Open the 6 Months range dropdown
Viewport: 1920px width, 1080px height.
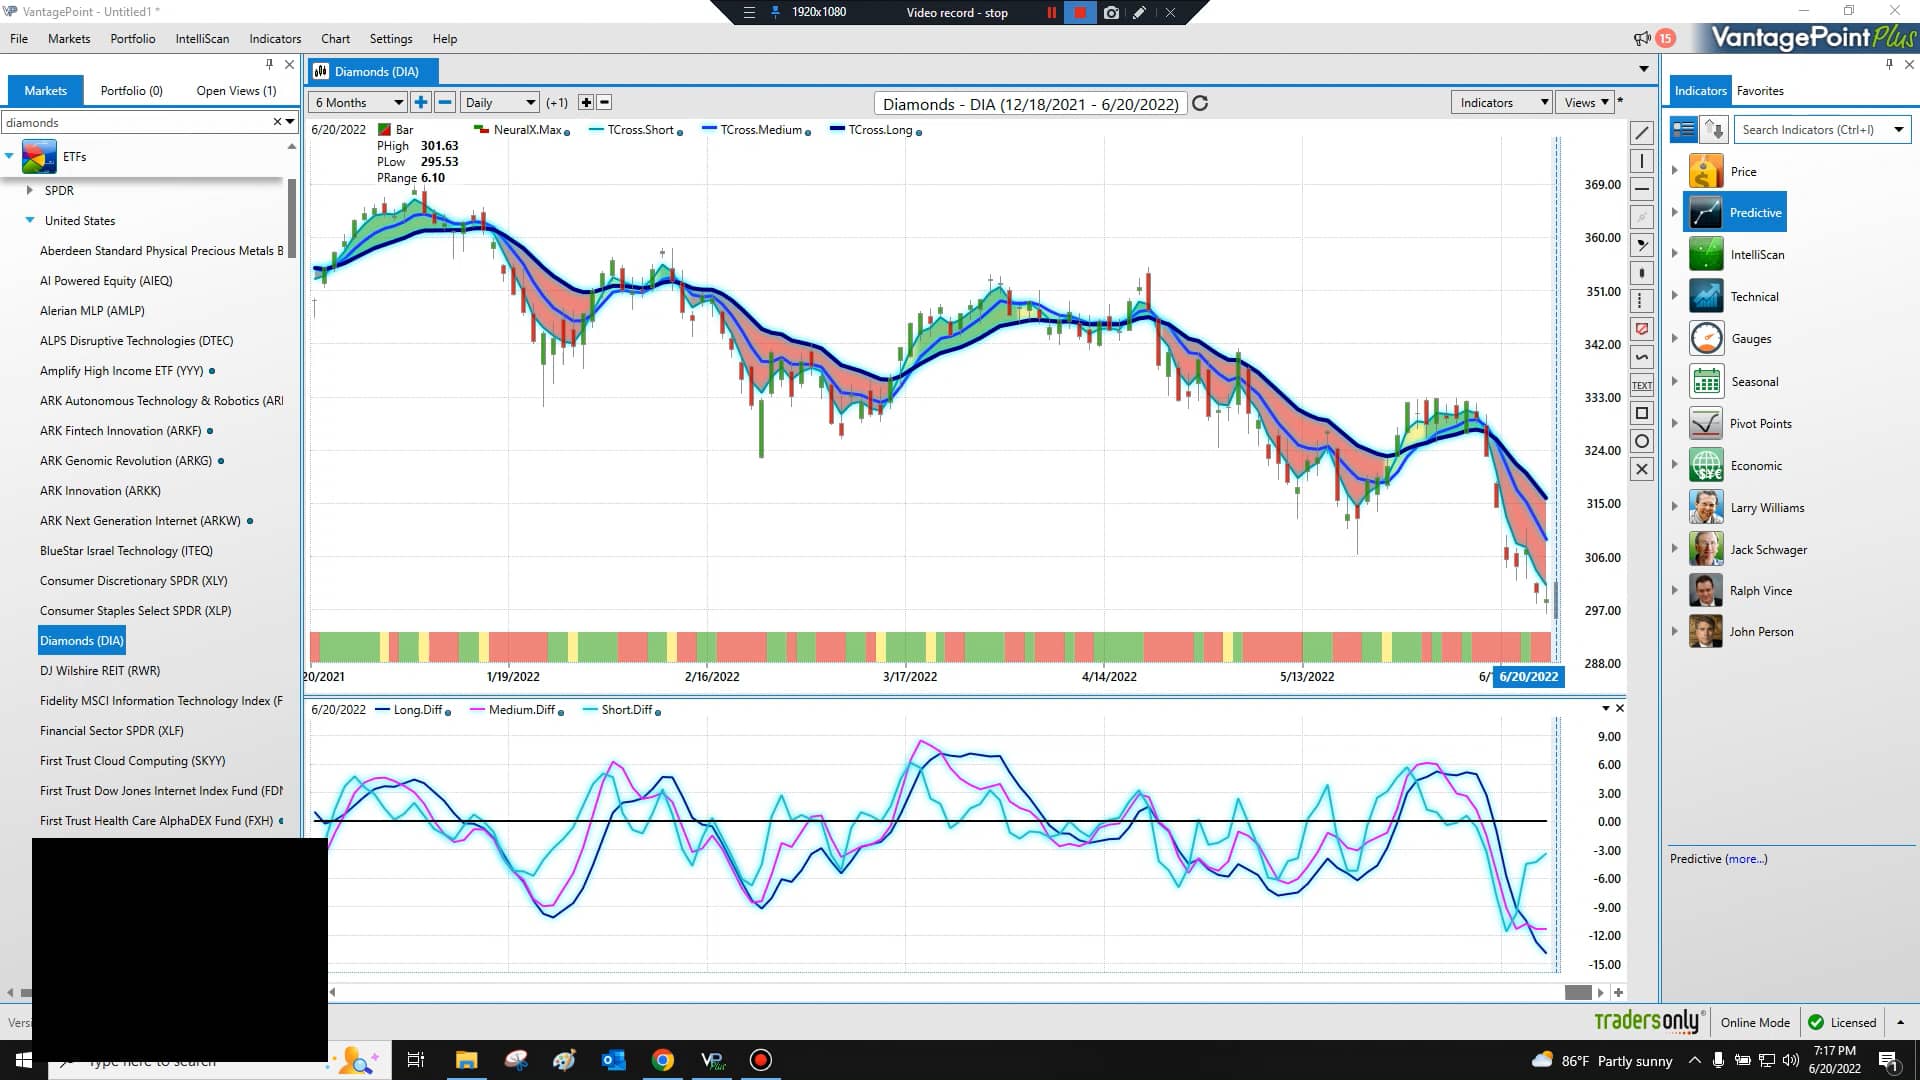pos(358,102)
